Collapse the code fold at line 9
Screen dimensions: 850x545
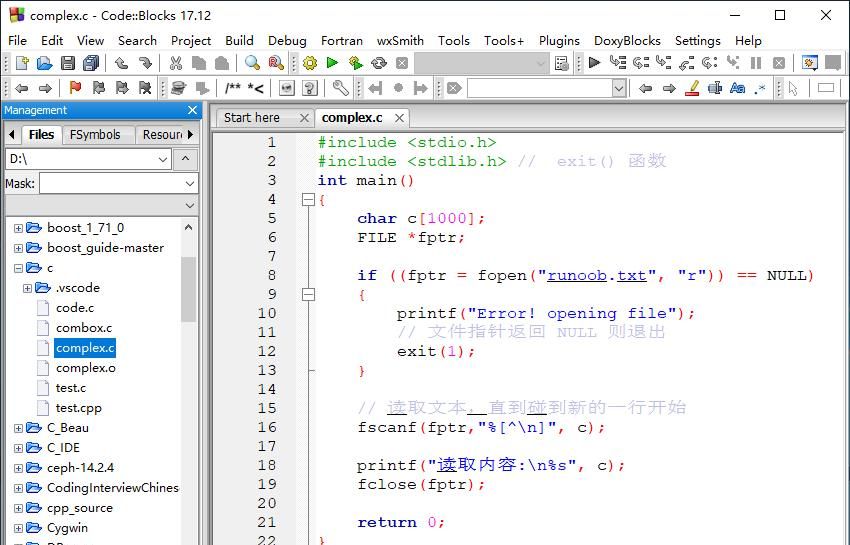pyautogui.click(x=308, y=294)
